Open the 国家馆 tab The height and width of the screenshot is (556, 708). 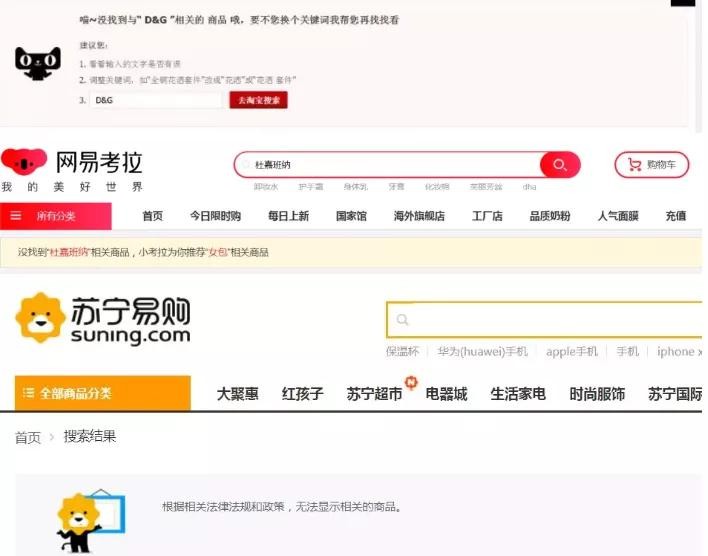[x=351, y=216]
